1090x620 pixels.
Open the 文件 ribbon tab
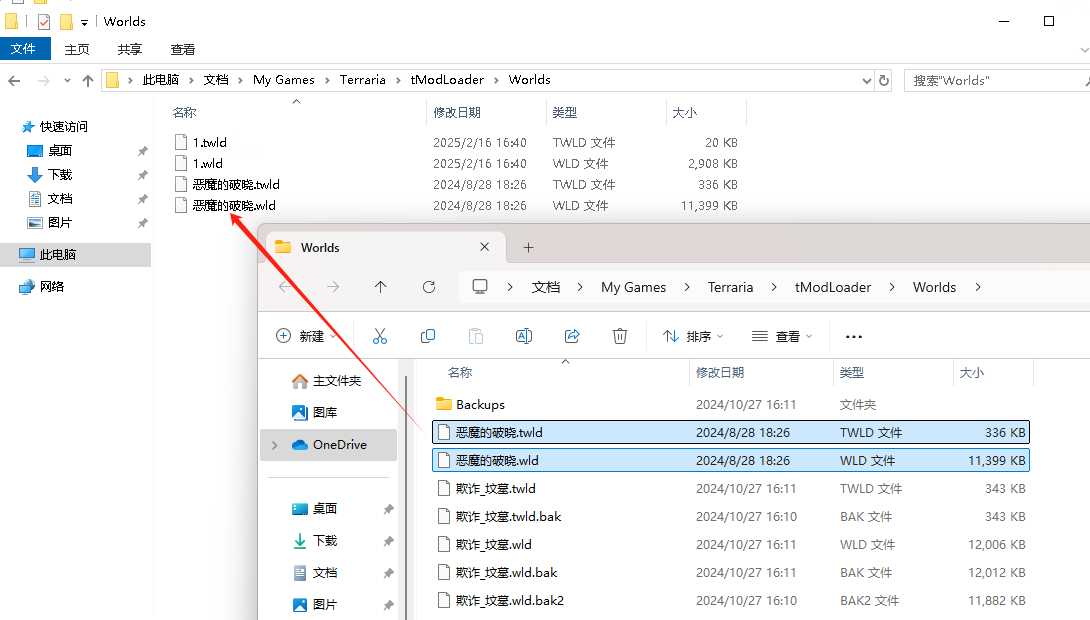(24, 49)
